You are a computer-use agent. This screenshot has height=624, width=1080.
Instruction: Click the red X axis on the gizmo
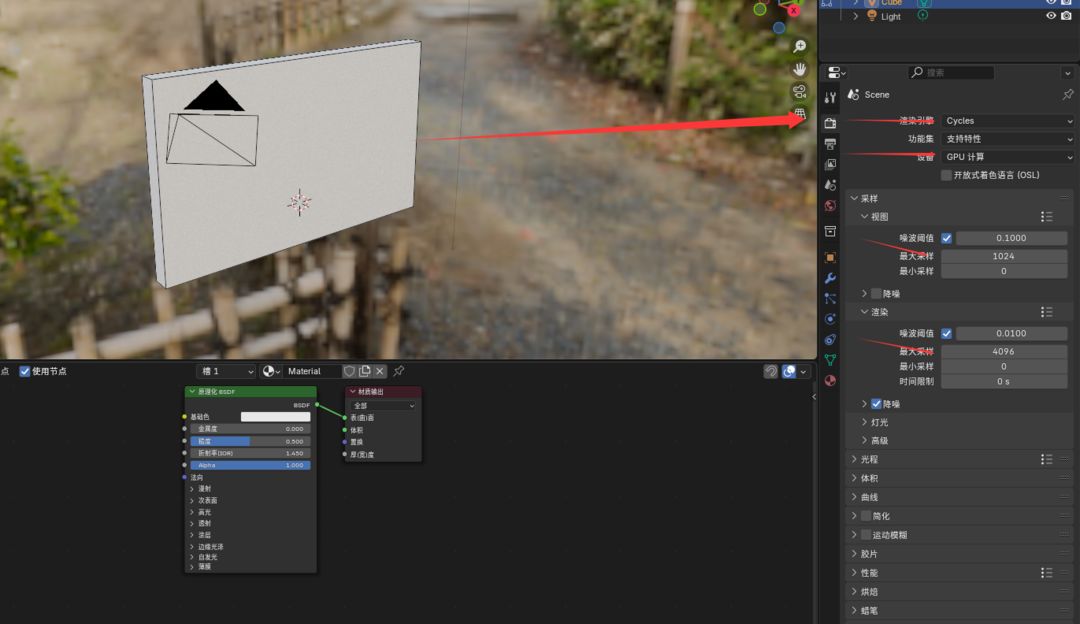(793, 10)
